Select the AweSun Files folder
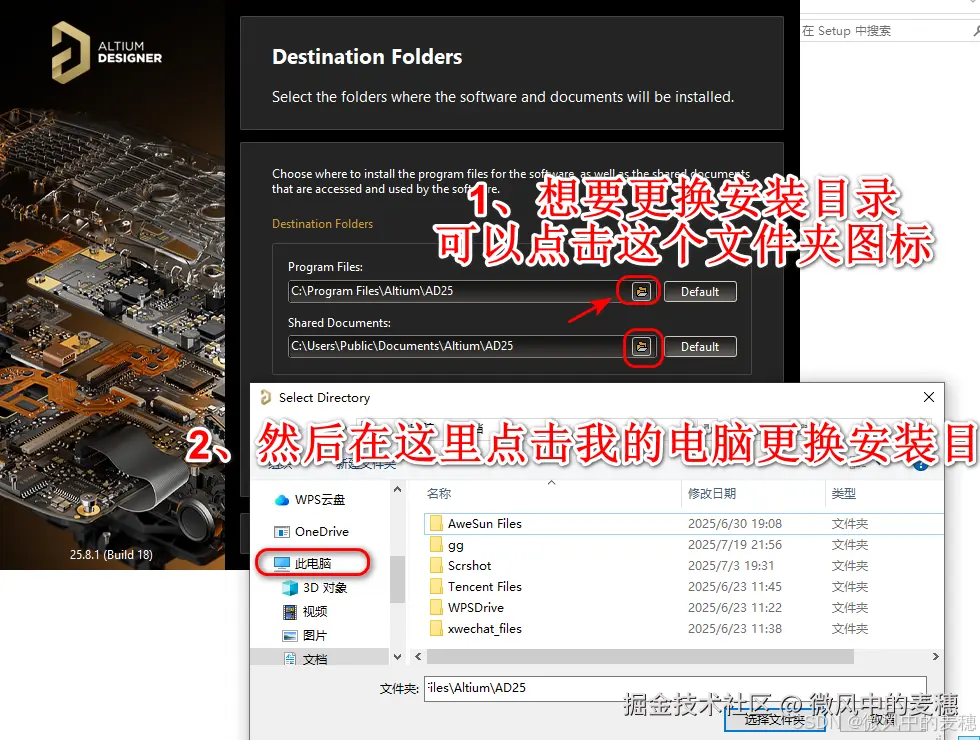This screenshot has width=980, height=740. pos(684,524)
